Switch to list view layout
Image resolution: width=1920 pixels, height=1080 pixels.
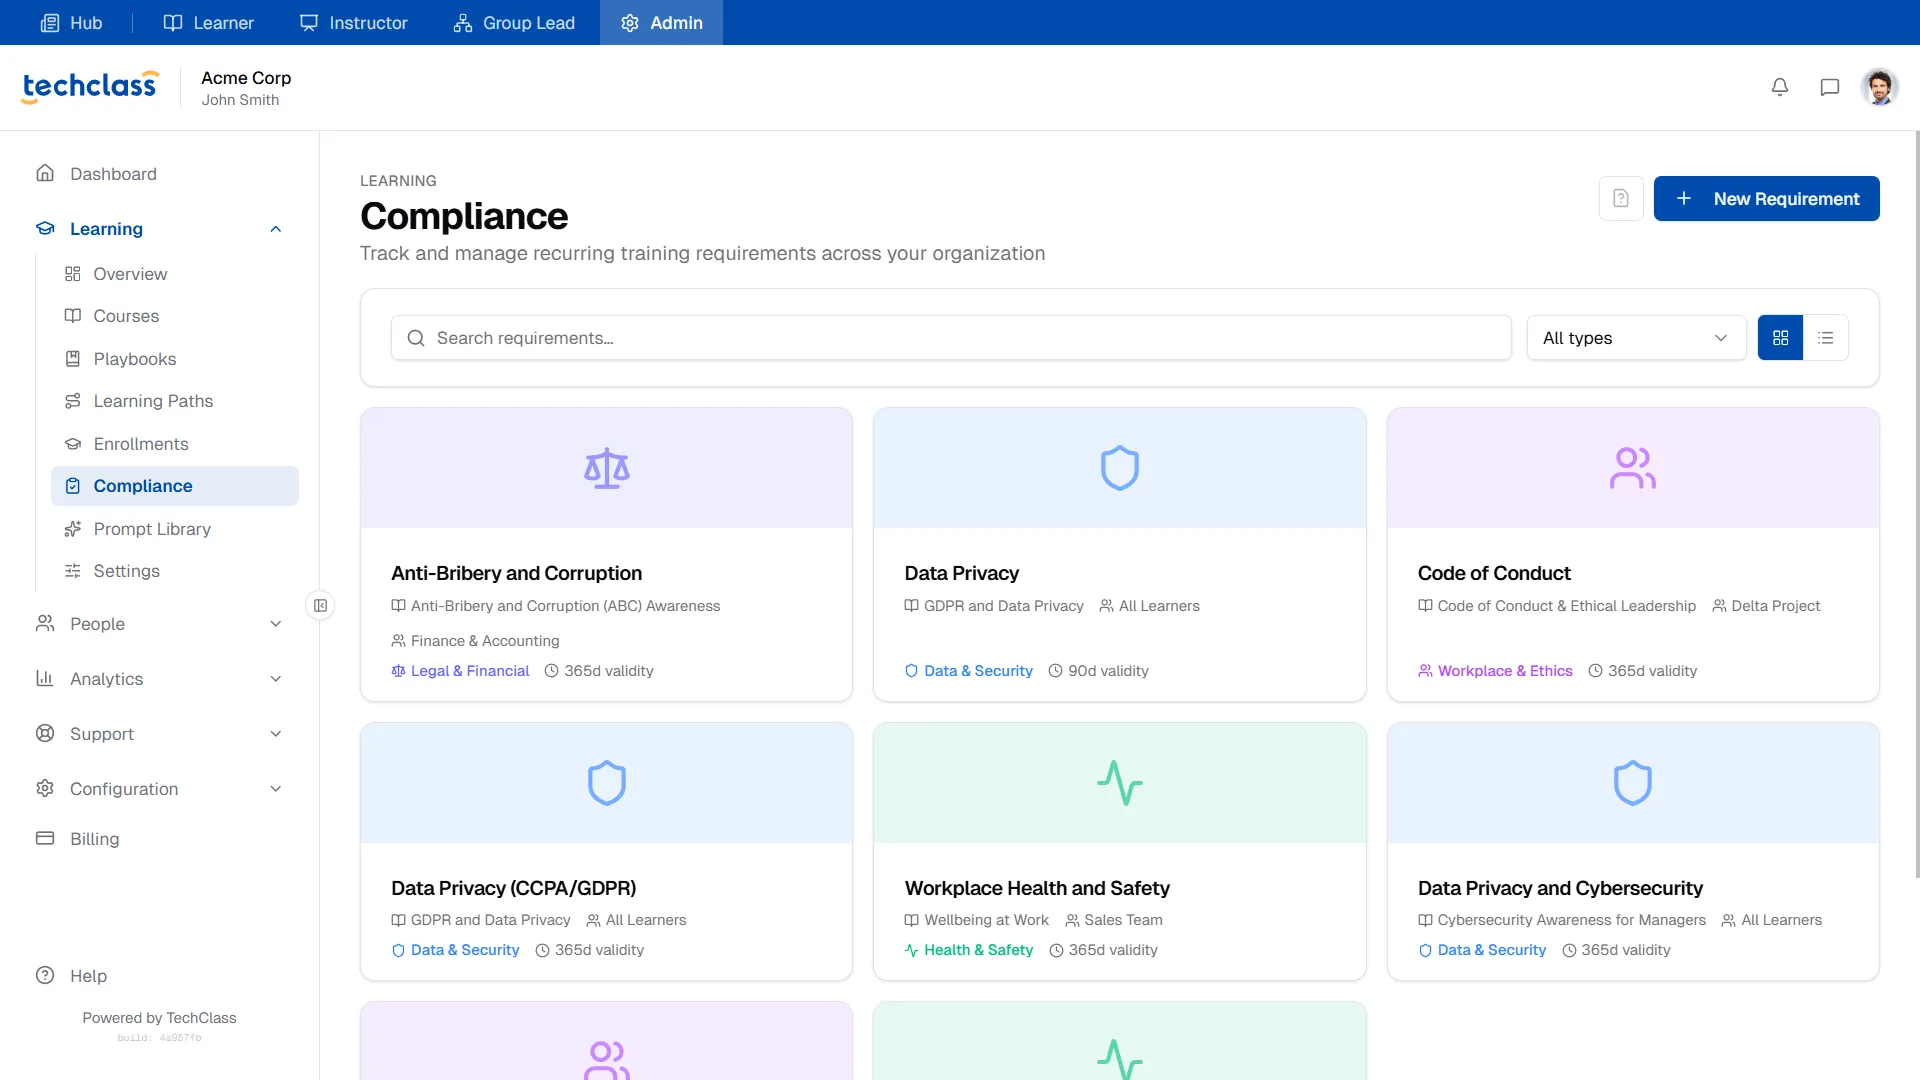tap(1826, 338)
